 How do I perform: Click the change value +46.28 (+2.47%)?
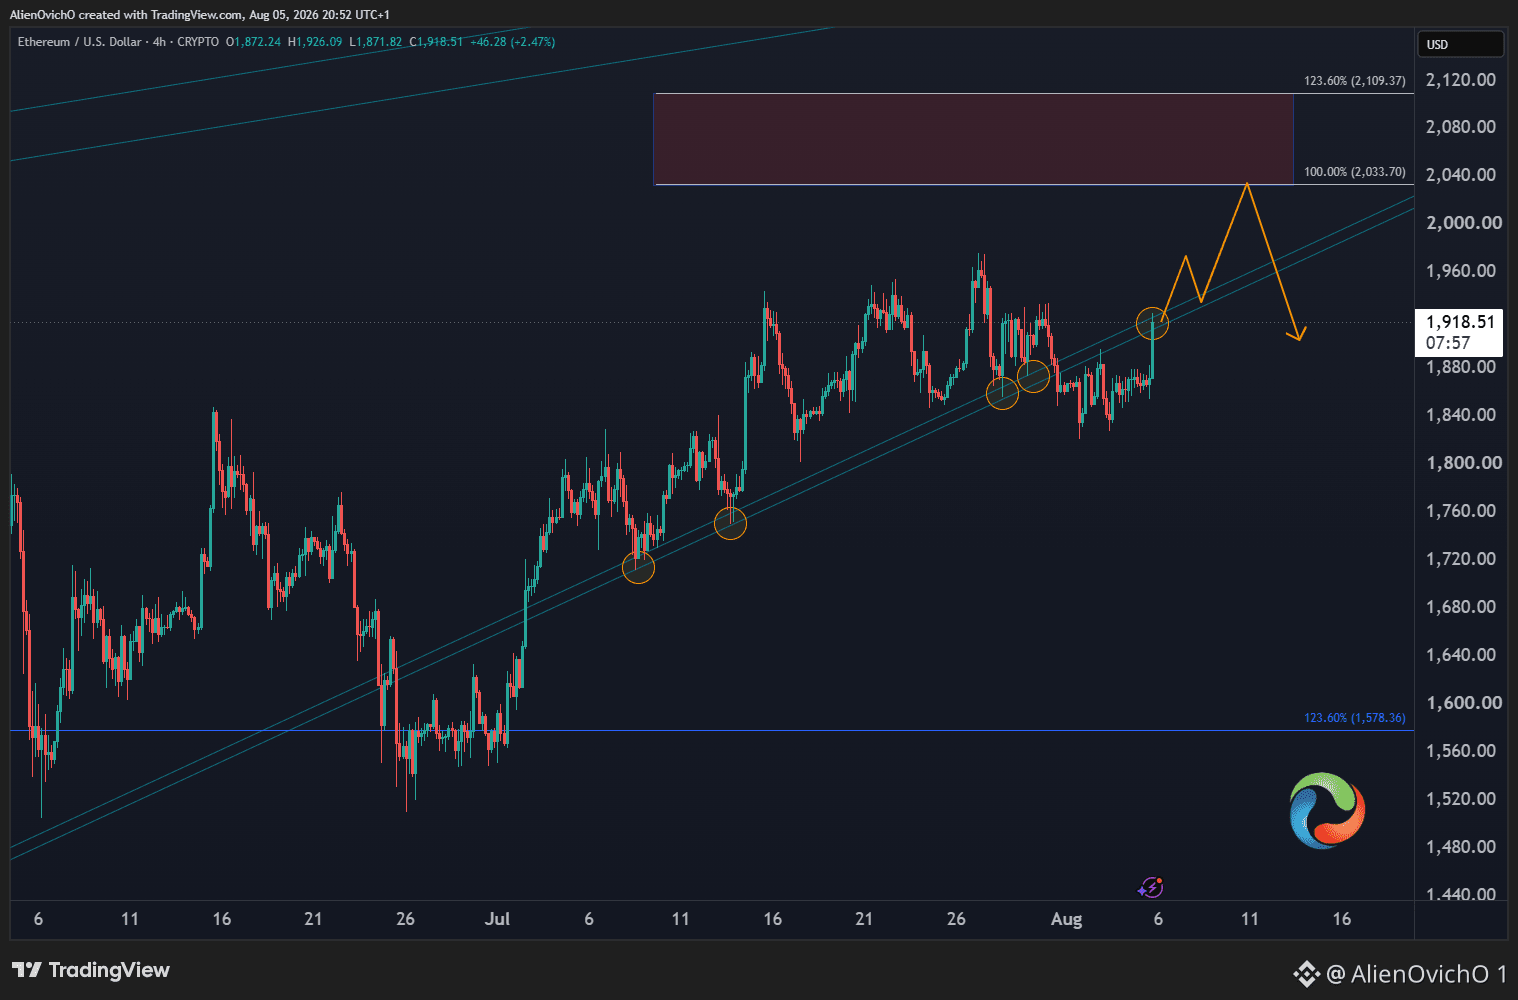(x=513, y=42)
